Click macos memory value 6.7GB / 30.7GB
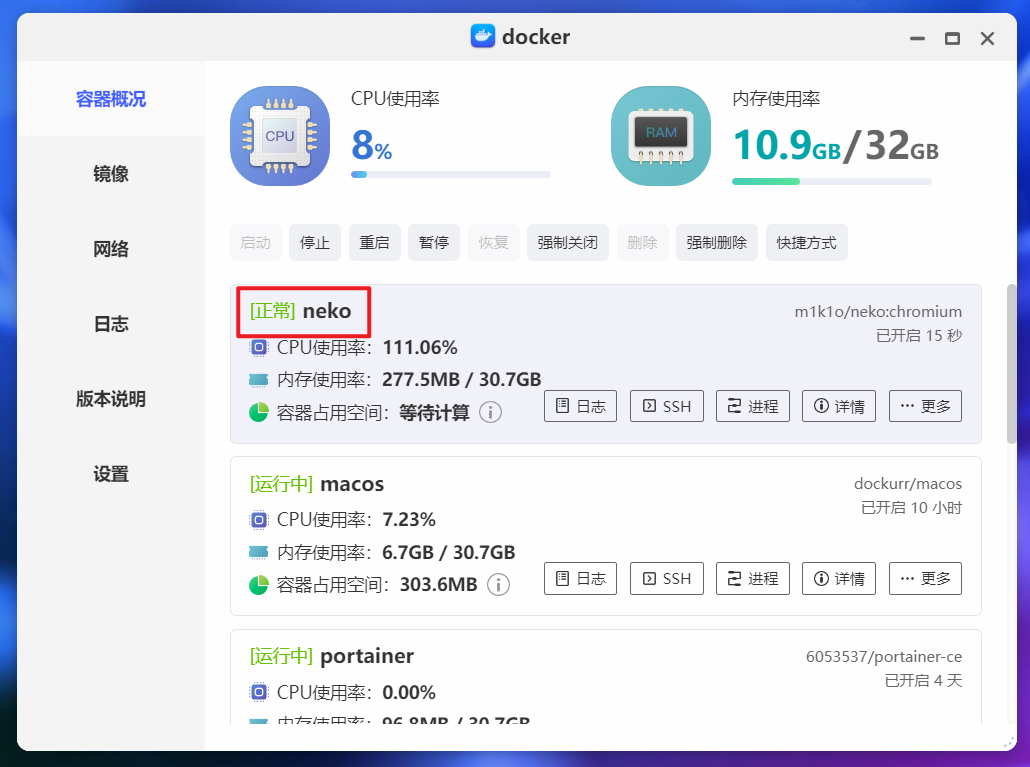1030x767 pixels. (449, 552)
